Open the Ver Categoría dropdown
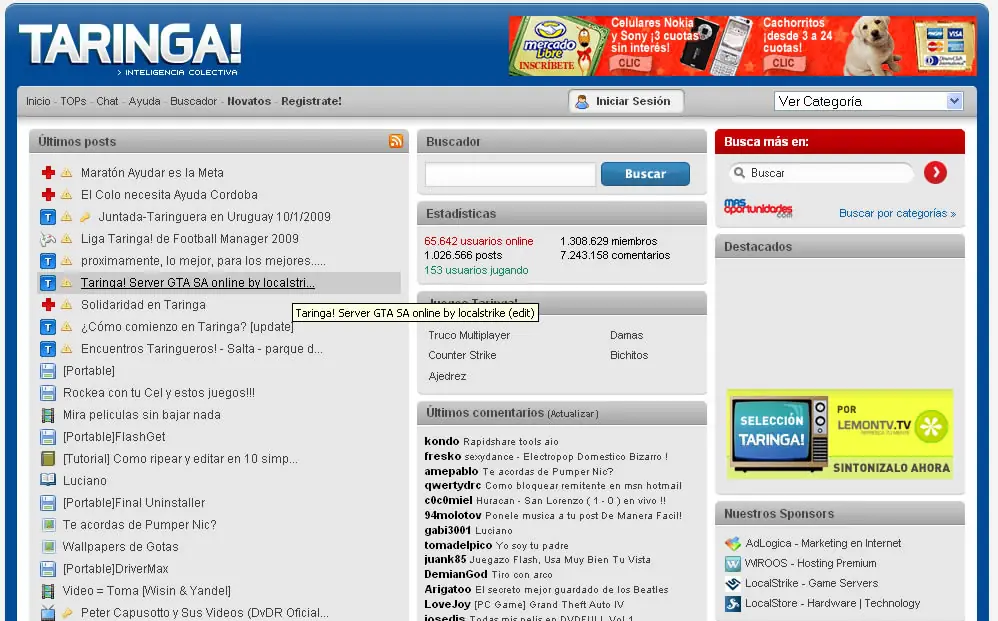This screenshot has width=998, height=621. [869, 101]
